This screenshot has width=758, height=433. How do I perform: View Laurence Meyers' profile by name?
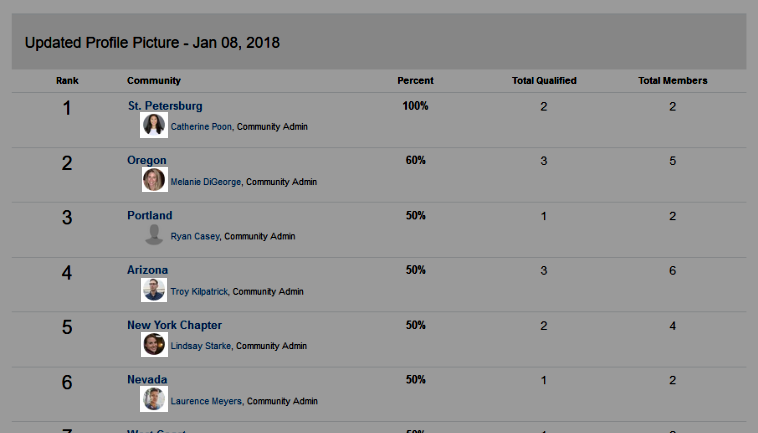(x=206, y=401)
